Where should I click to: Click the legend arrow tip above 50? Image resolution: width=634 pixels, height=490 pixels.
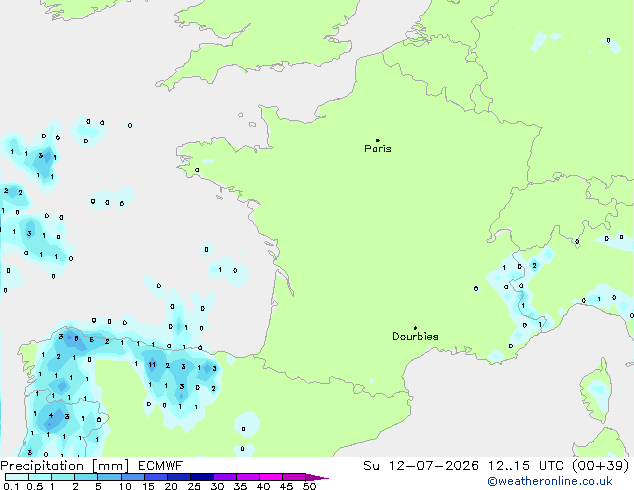[x=317, y=477]
